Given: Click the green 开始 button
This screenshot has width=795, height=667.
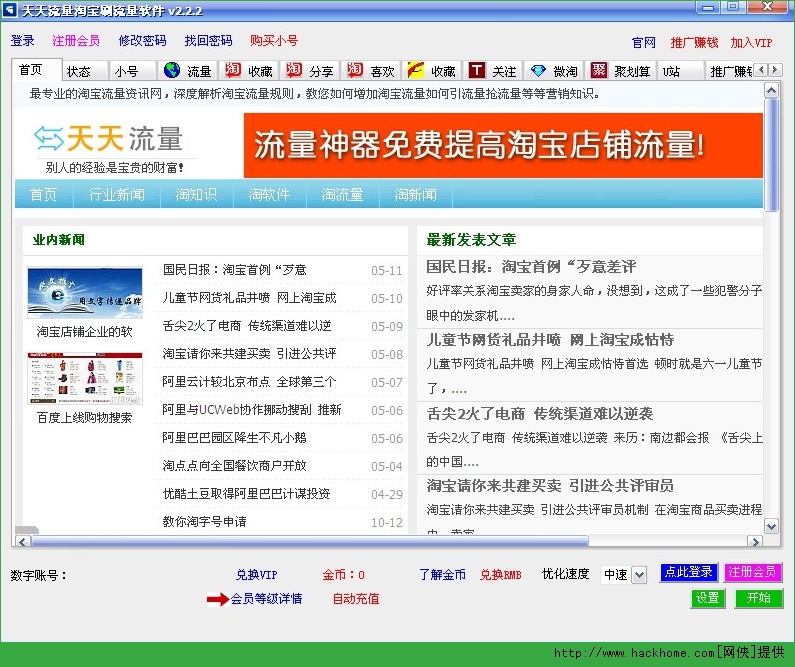Looking at the screenshot, I should click(758, 598).
